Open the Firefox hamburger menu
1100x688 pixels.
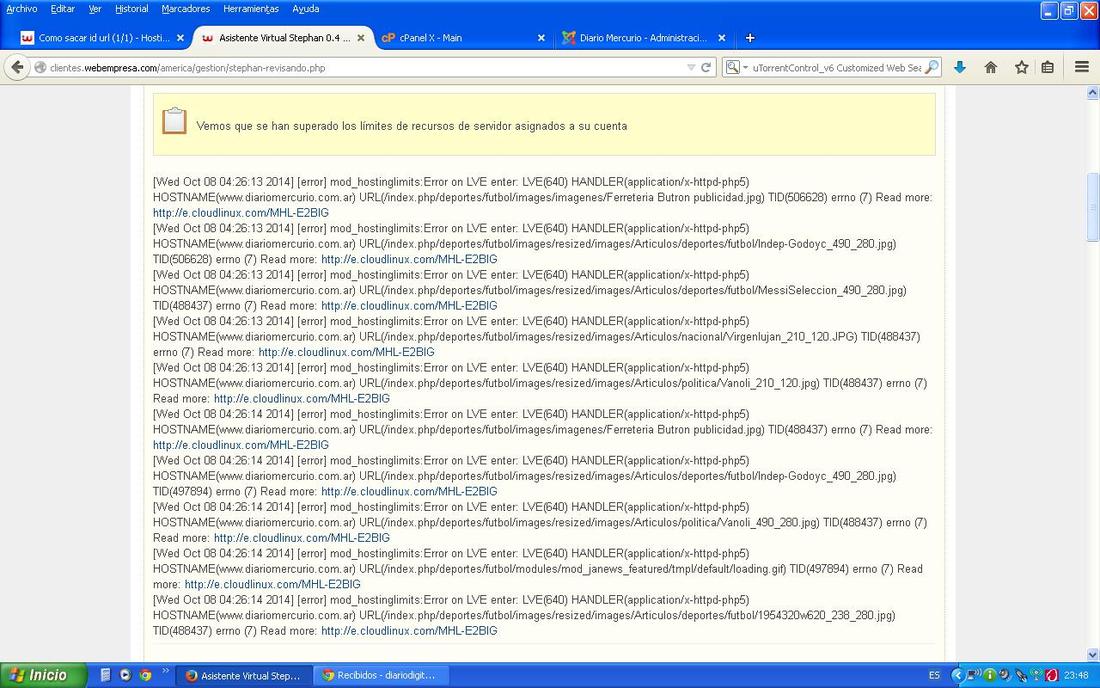(1082, 67)
